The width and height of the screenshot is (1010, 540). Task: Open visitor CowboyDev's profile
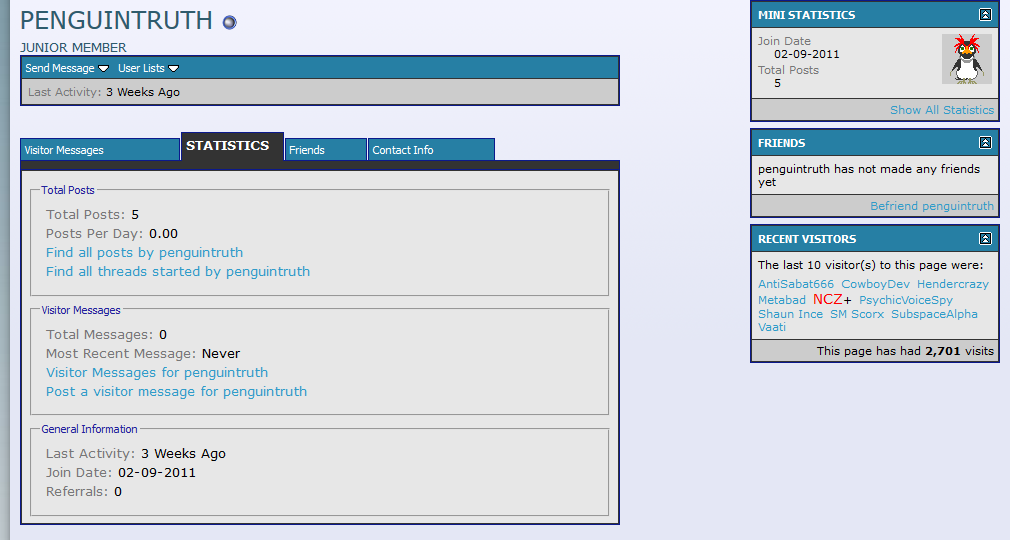pyautogui.click(x=875, y=284)
